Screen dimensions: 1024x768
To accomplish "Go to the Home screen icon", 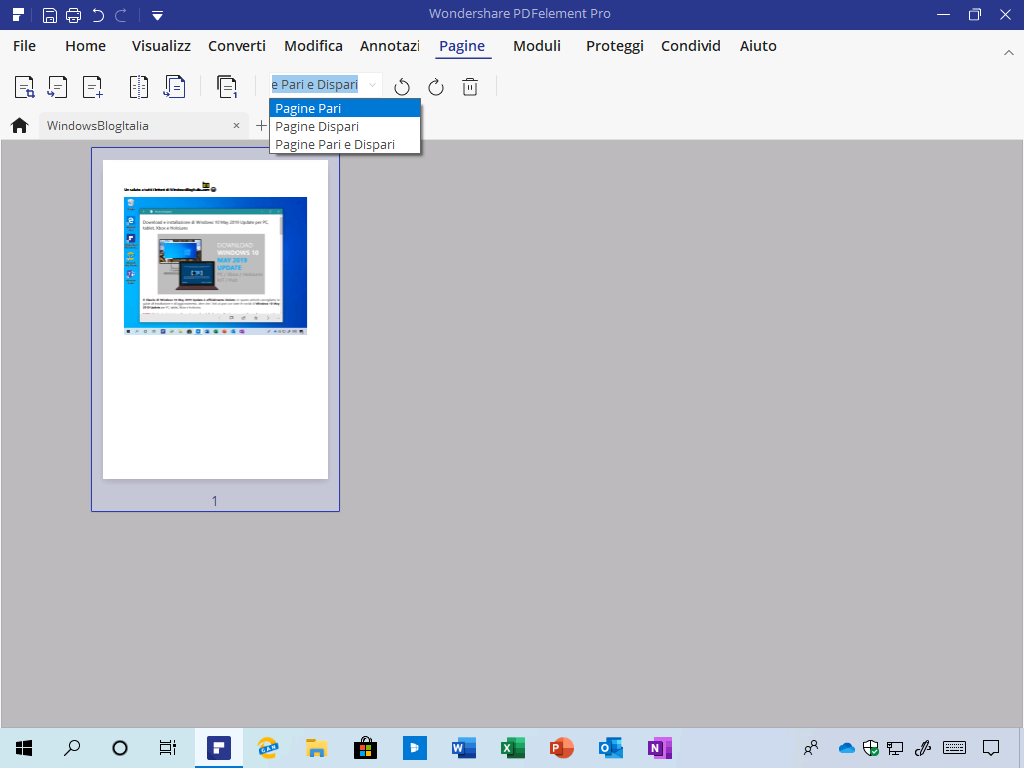I will click(20, 125).
